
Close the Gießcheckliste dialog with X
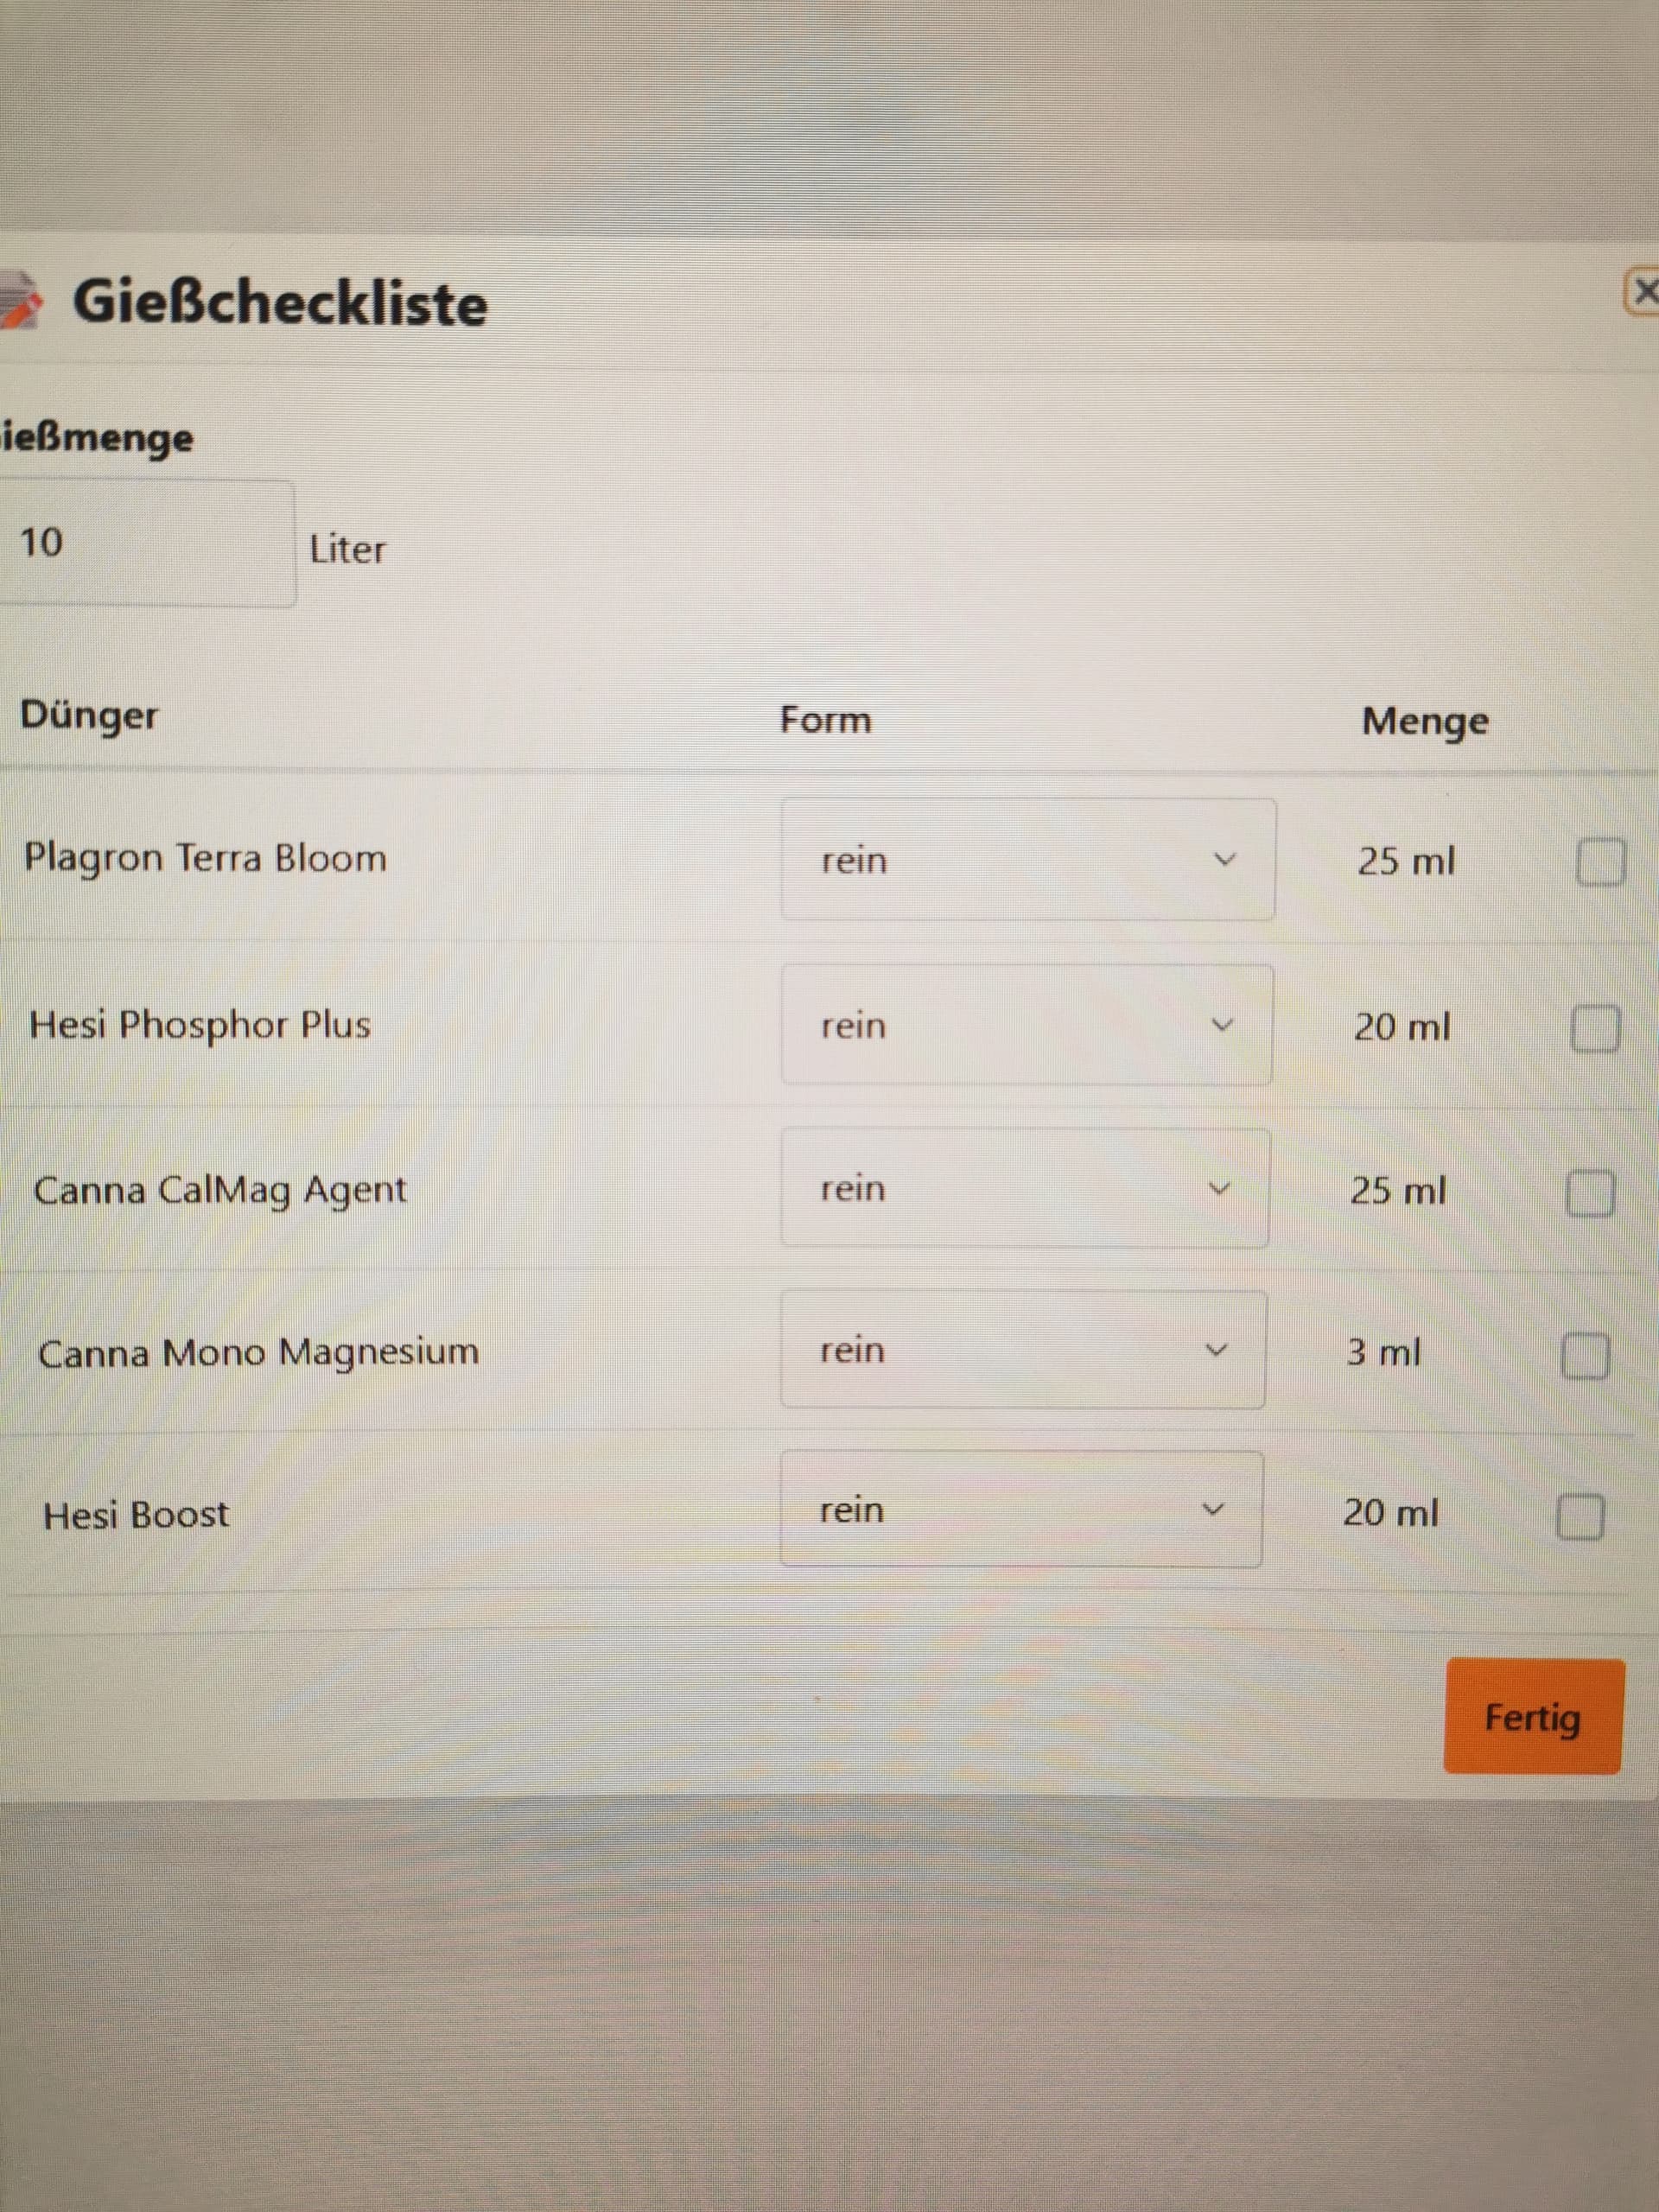click(x=1643, y=293)
